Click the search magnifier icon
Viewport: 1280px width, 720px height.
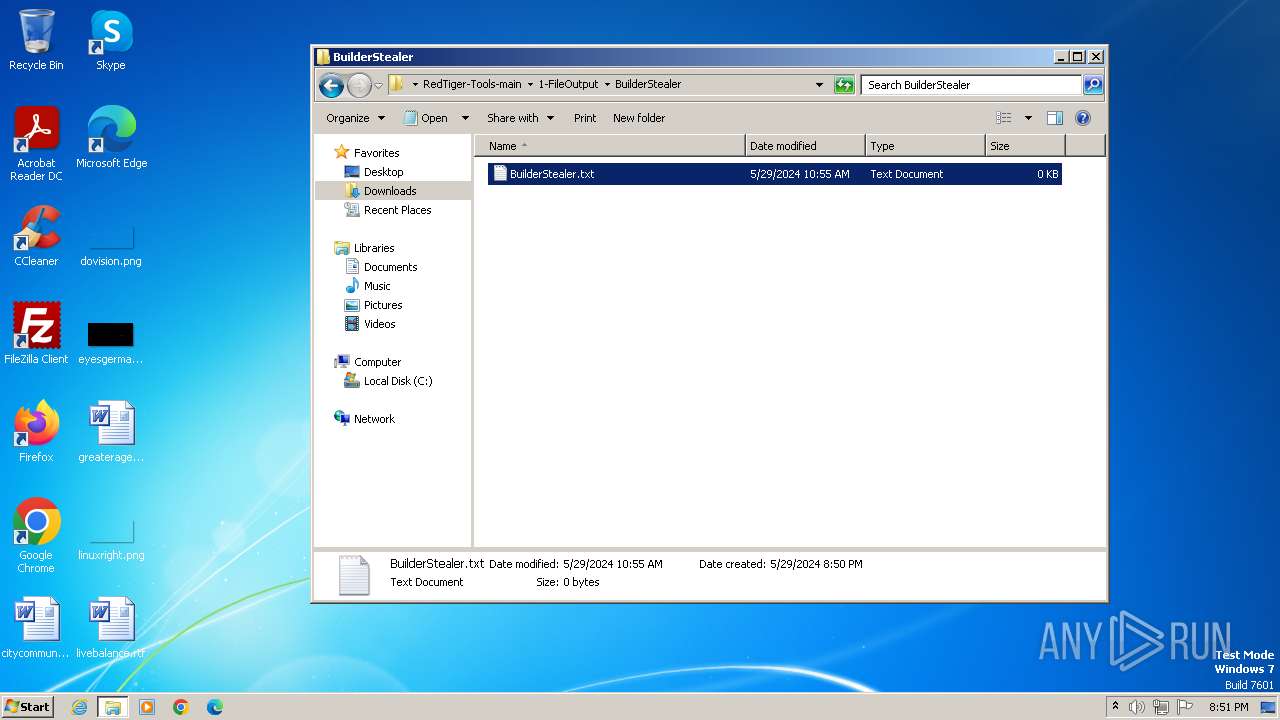1093,85
